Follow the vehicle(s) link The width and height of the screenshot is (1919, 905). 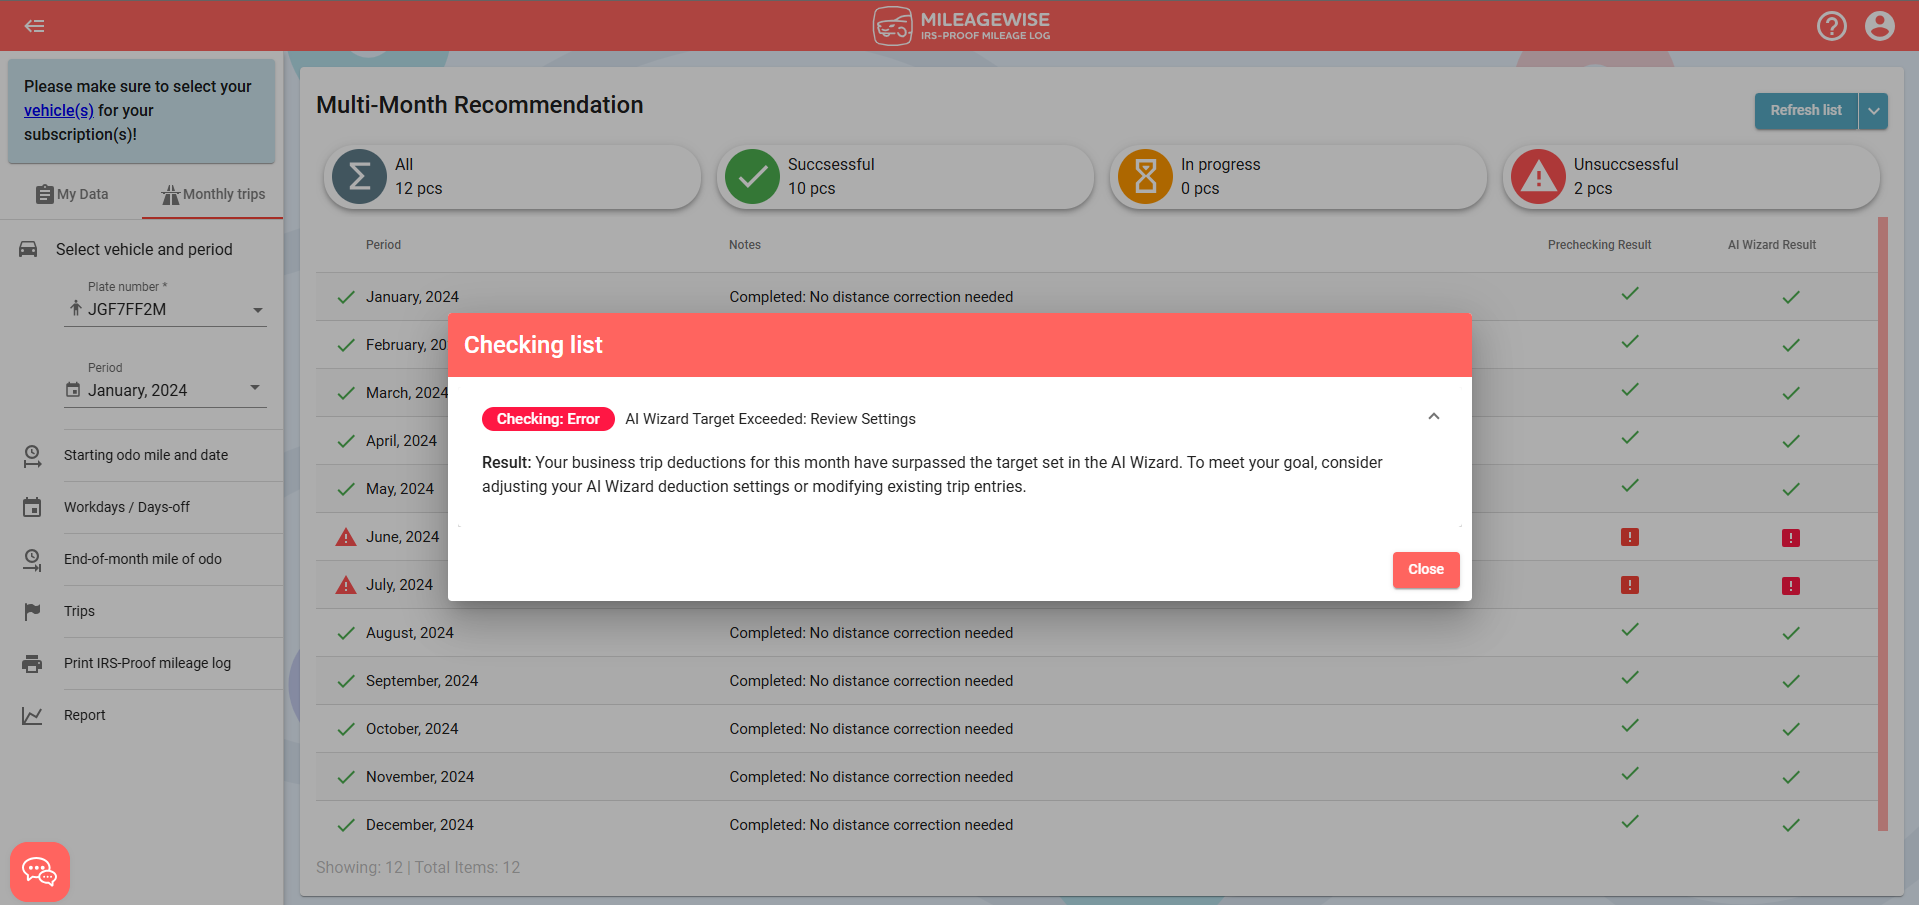pyautogui.click(x=59, y=110)
